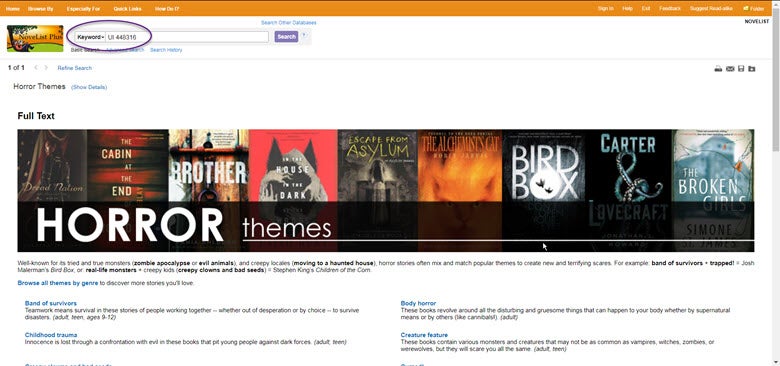
Task: Switch to Advanced Search
Action: click(124, 50)
